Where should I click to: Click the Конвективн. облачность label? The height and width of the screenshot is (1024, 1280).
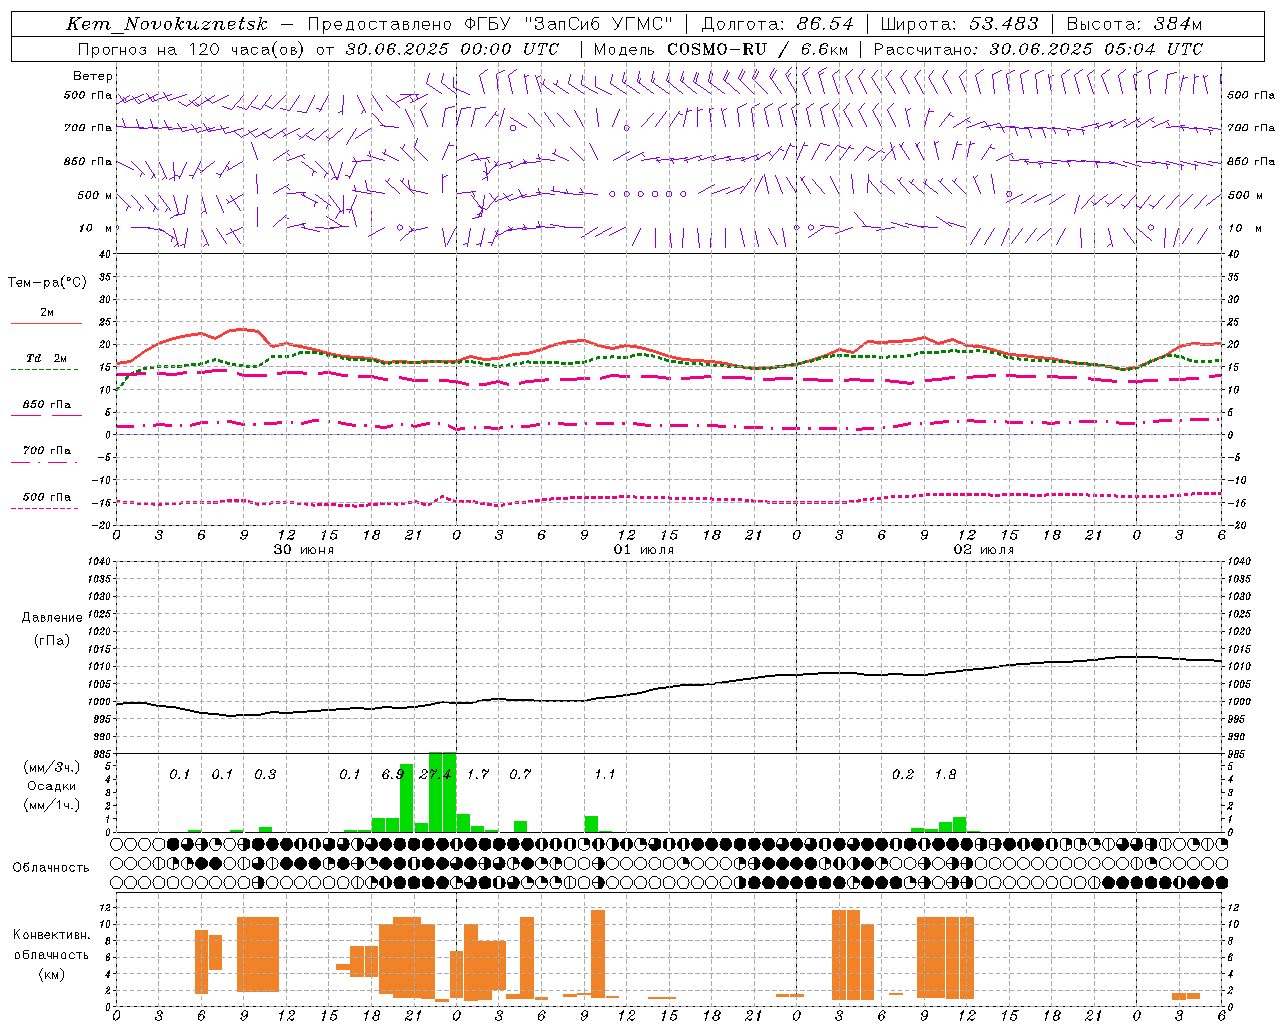(x=51, y=945)
